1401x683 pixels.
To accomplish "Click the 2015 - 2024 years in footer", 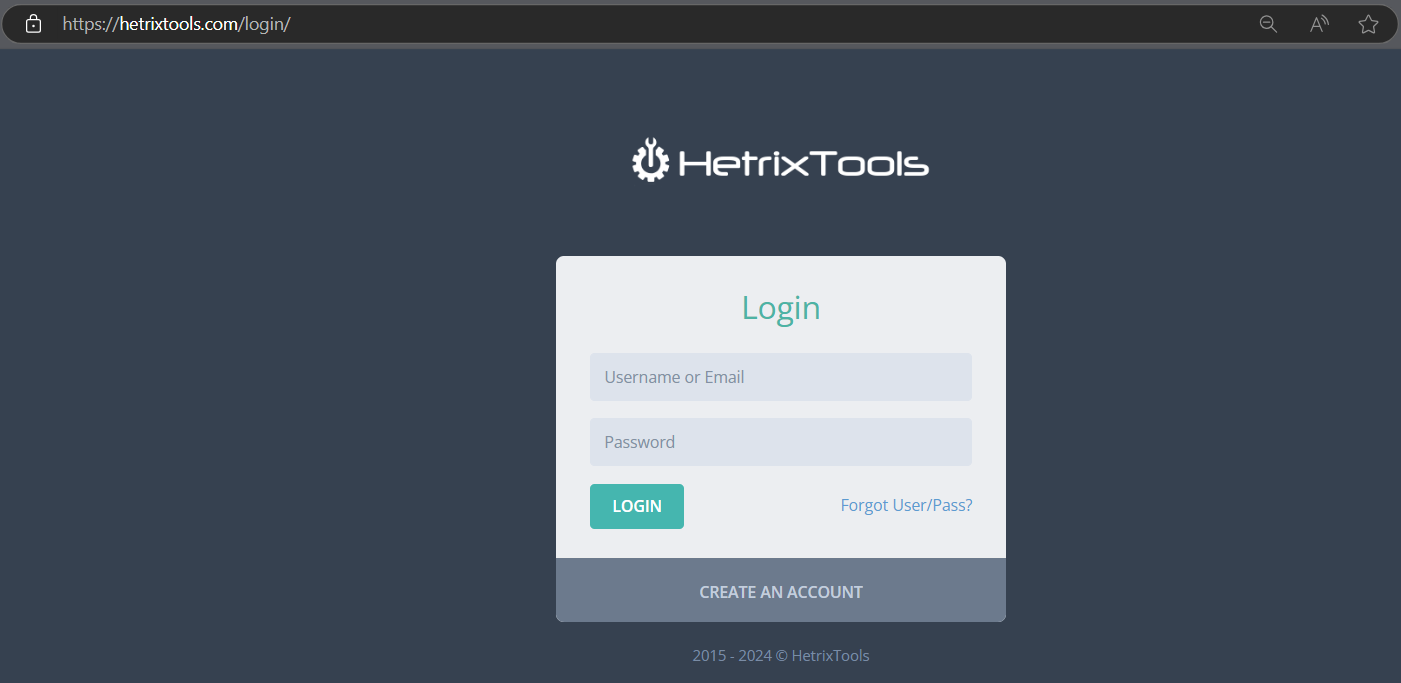I will pyautogui.click(x=732, y=656).
